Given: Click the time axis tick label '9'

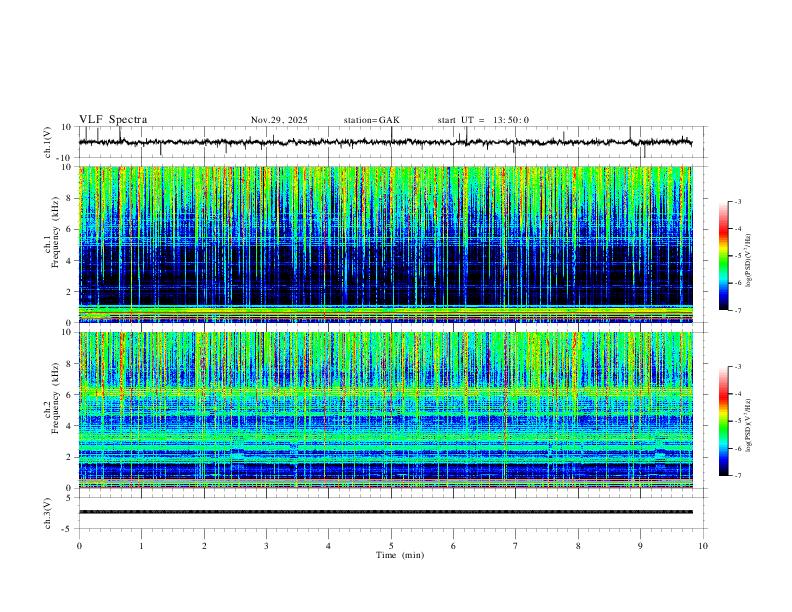Looking at the screenshot, I should (640, 546).
